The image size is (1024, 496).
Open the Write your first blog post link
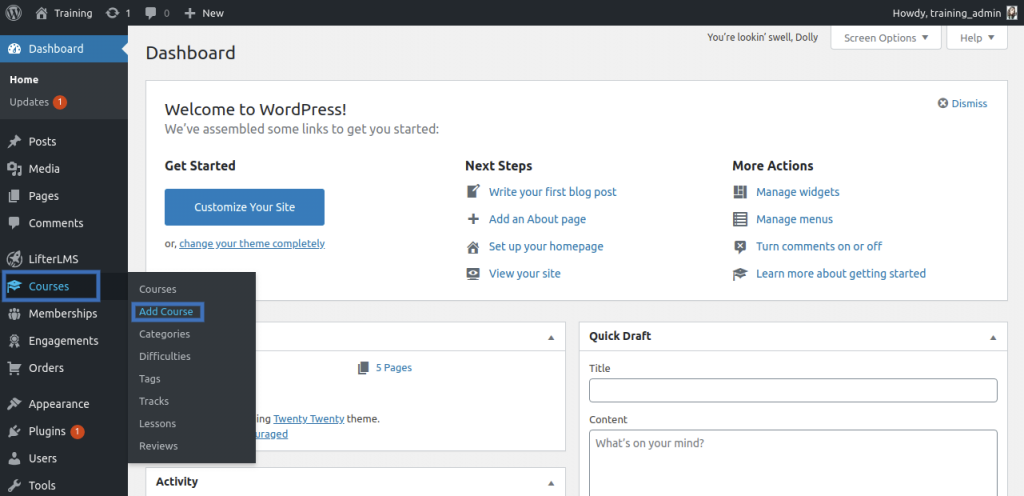coord(552,192)
